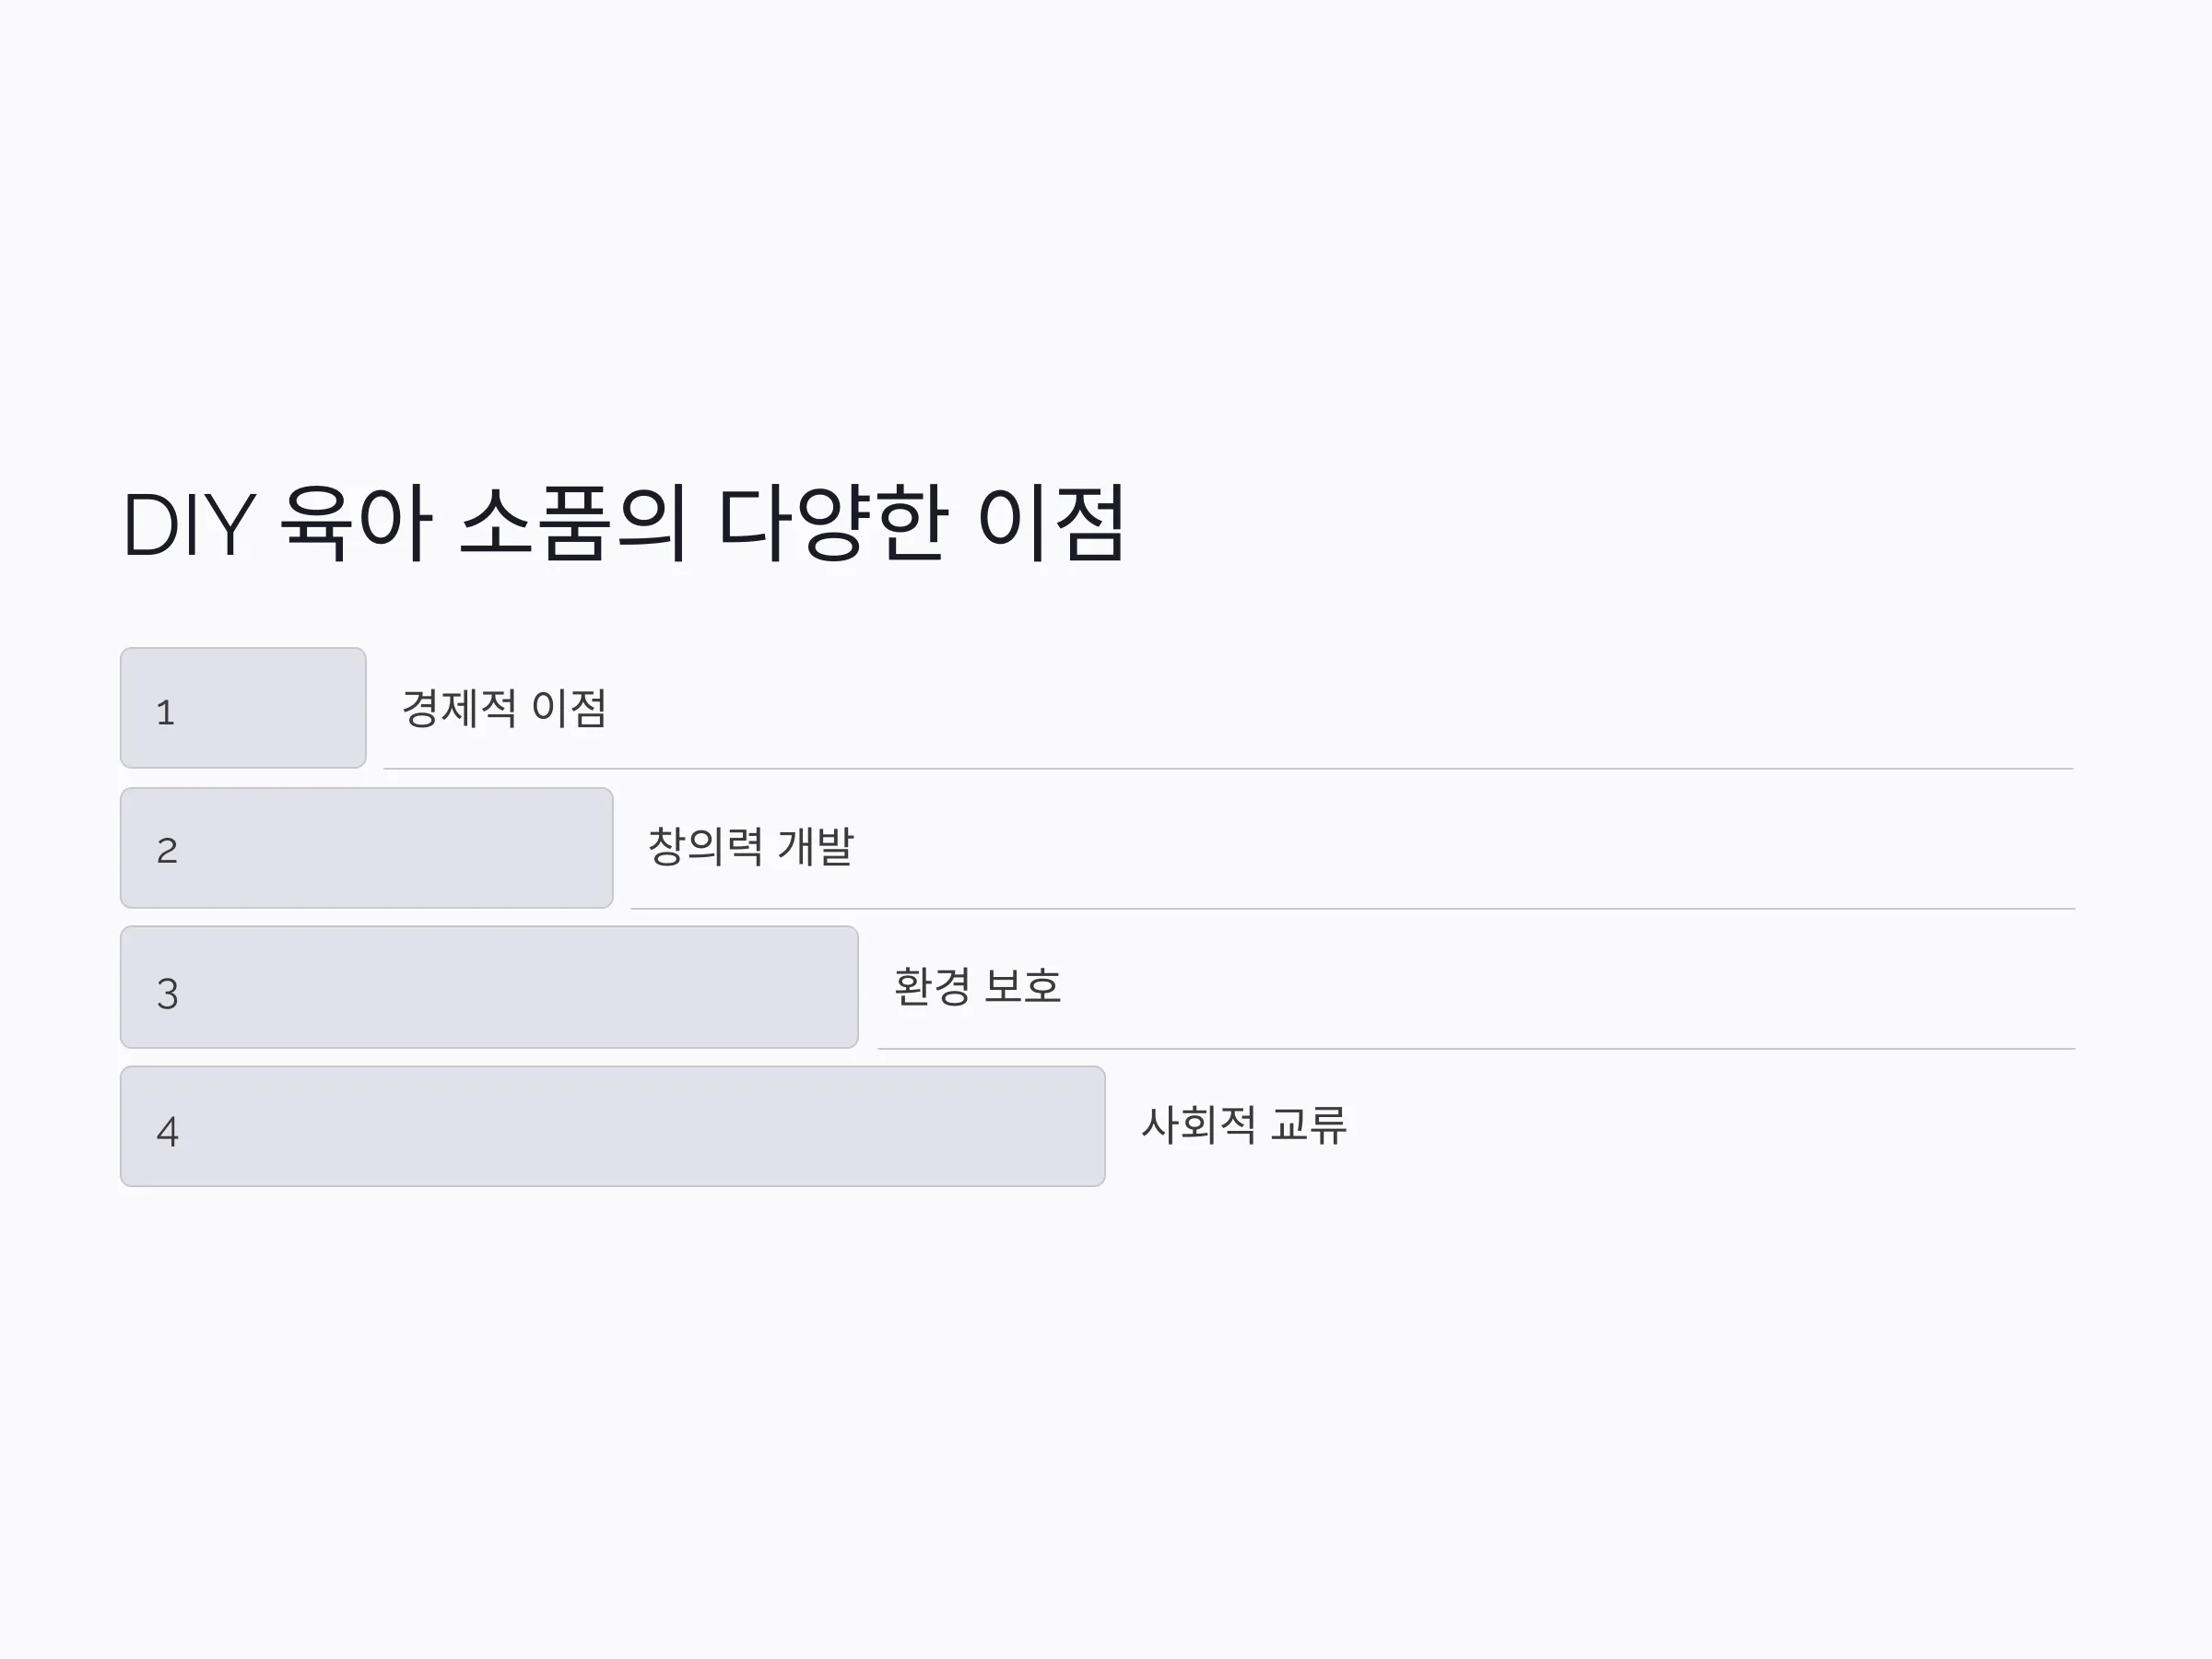Click the word 소품의 in the heading
The height and width of the screenshot is (1659, 2212).
coord(573,523)
